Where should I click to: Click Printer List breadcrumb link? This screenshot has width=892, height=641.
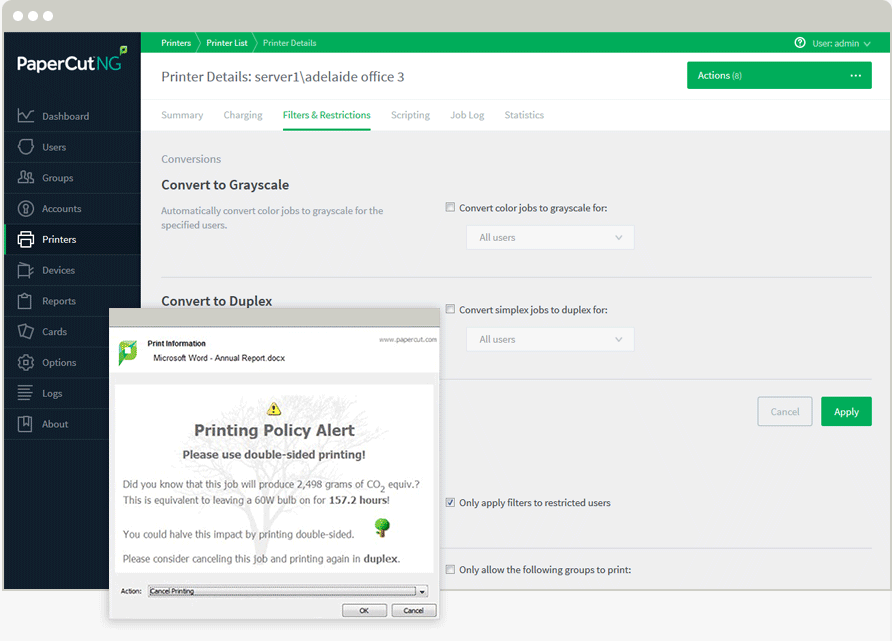tap(227, 43)
